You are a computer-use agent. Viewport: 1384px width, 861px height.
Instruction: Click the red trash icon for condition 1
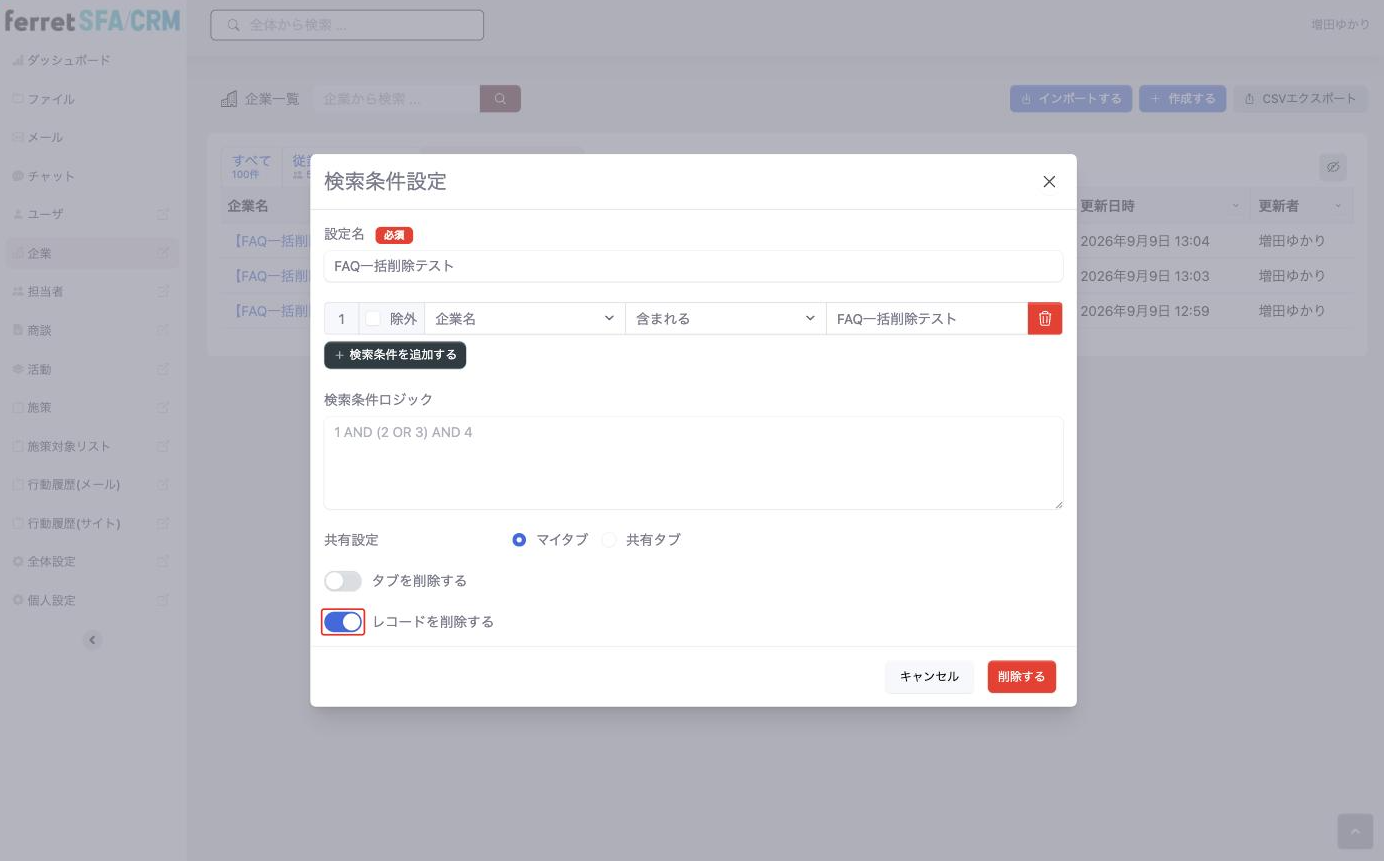coord(1045,318)
